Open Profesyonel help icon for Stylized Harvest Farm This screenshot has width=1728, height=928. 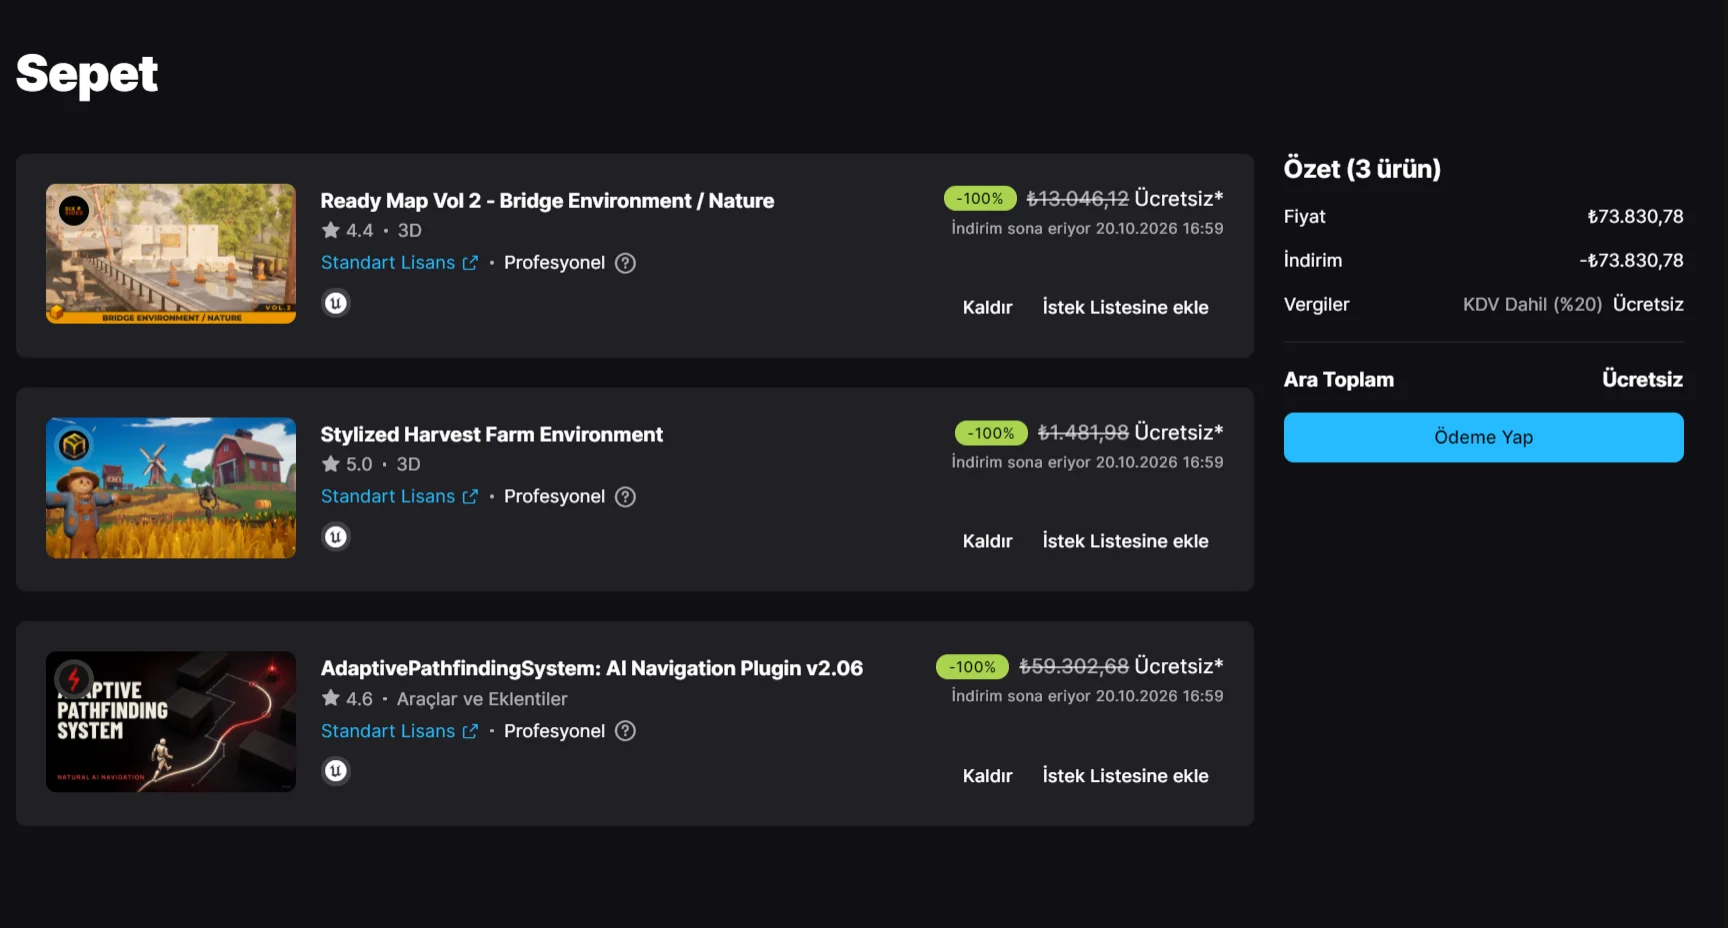pyautogui.click(x=625, y=497)
